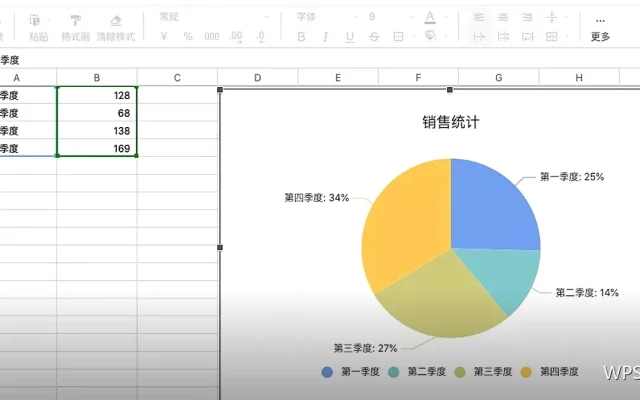Select cell containing 68

coord(97,113)
